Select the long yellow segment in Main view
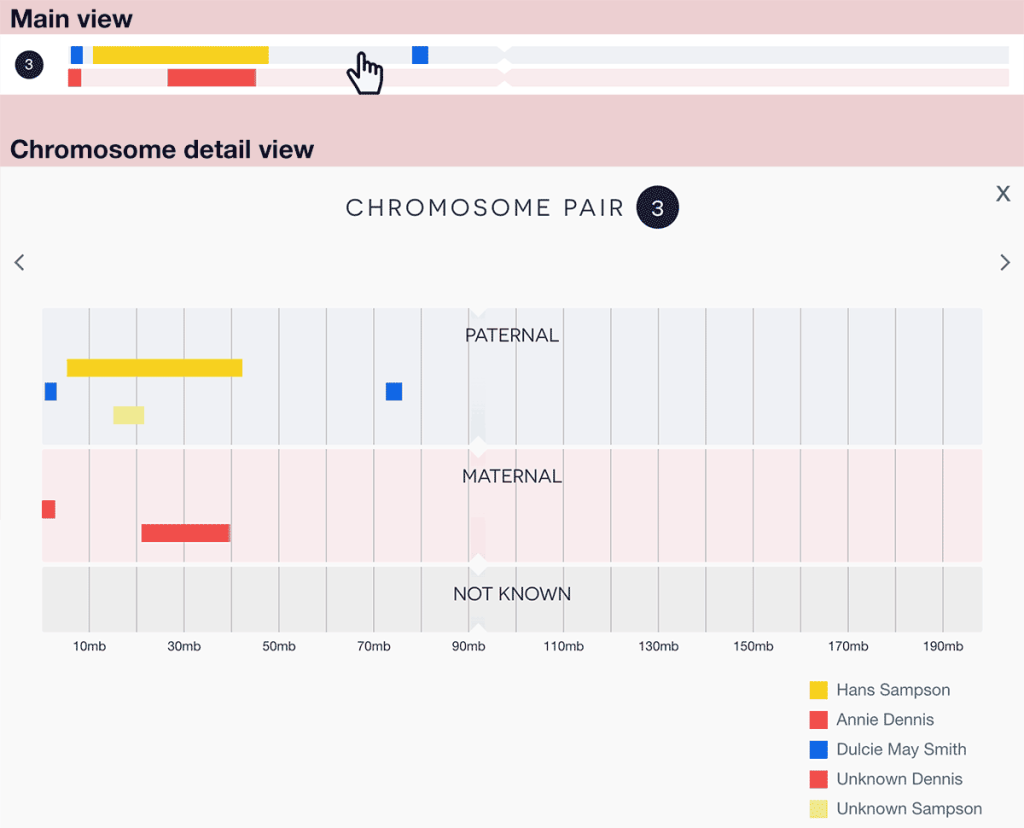Image resolution: width=1024 pixels, height=828 pixels. point(180,55)
